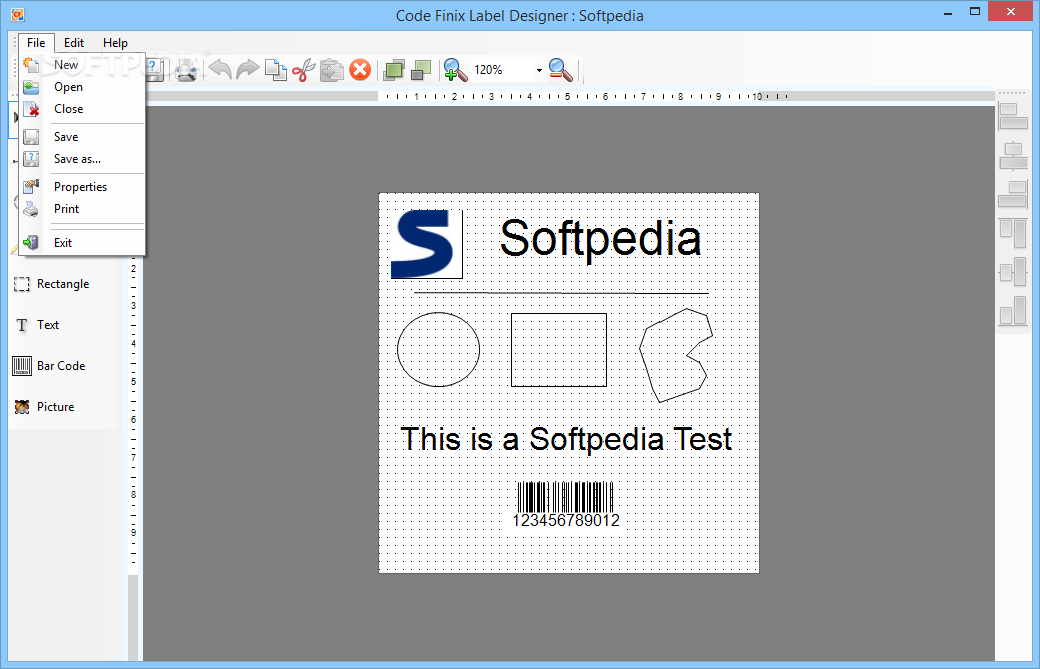Select the rectangle shape on the label
Image resolution: width=1040 pixels, height=669 pixels.
pos(559,350)
